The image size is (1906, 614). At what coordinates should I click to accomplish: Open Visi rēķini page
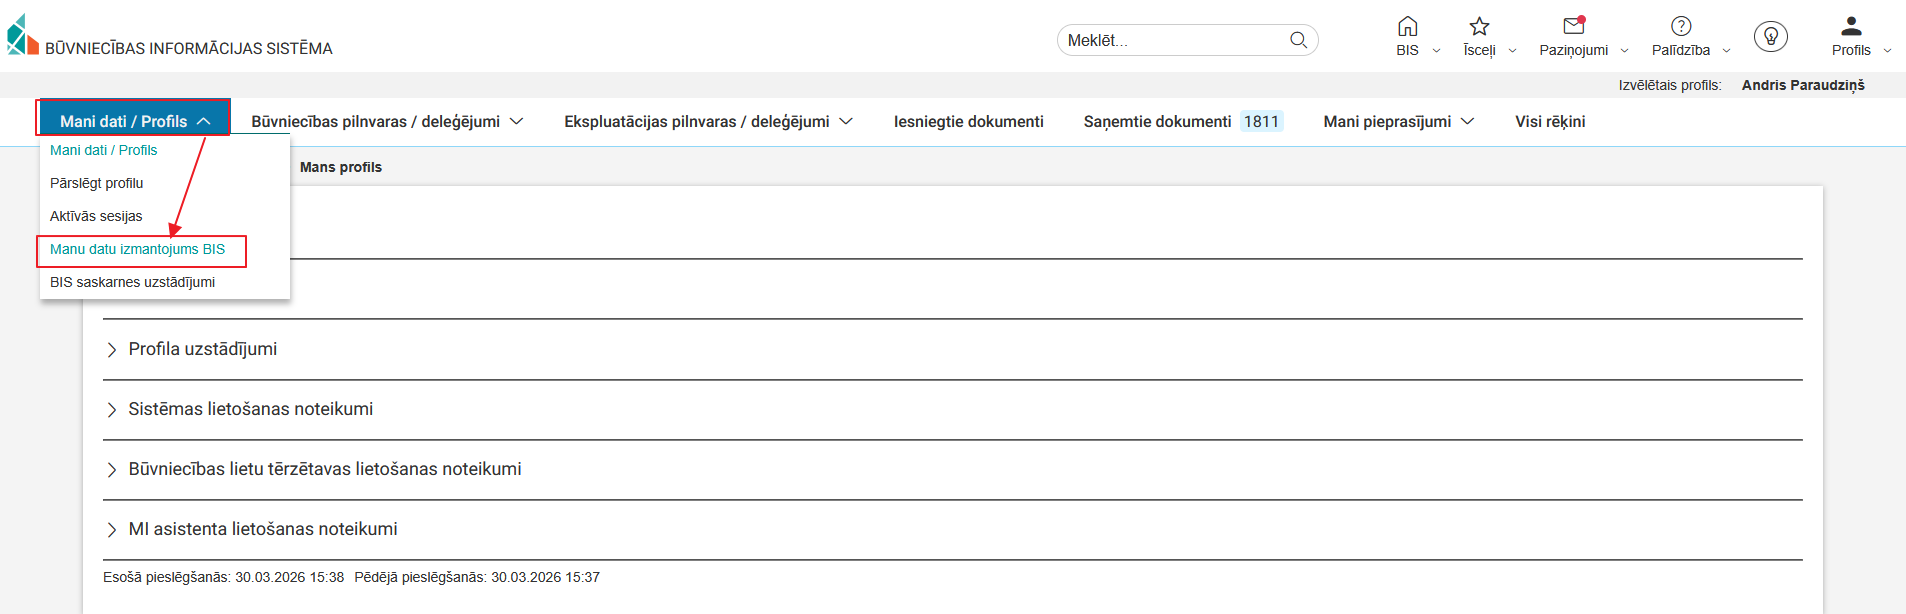tap(1549, 121)
